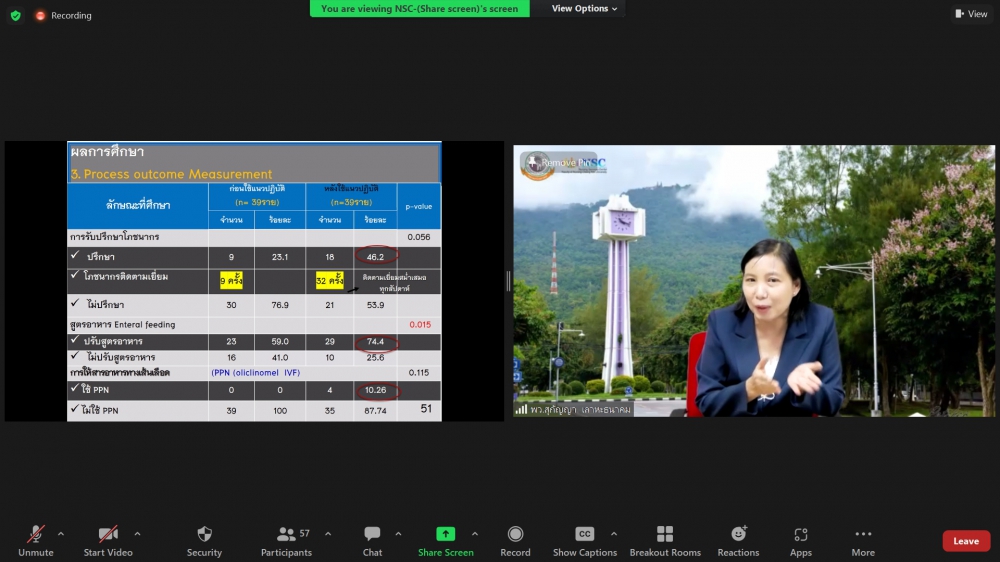Click the encryption shield icon at top left

[15, 15]
